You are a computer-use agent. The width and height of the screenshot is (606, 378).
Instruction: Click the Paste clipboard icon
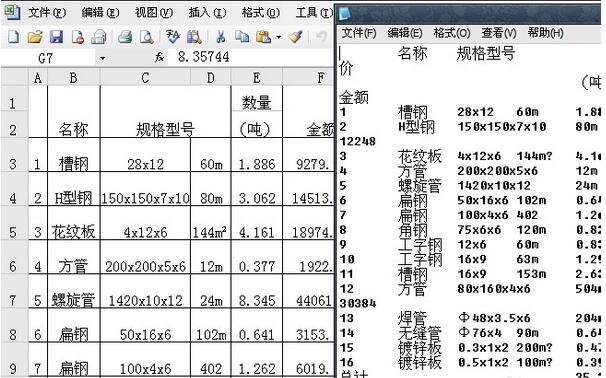pyautogui.click(x=264, y=37)
